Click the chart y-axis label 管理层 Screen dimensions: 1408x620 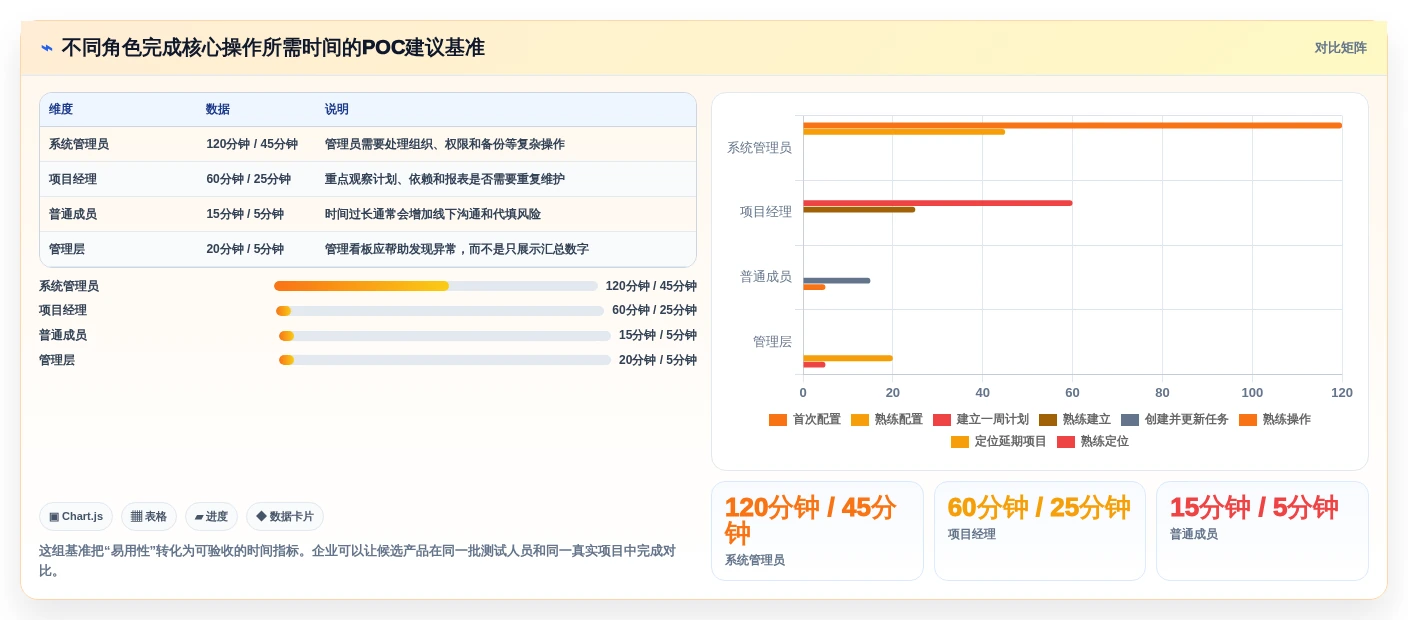[x=772, y=342]
